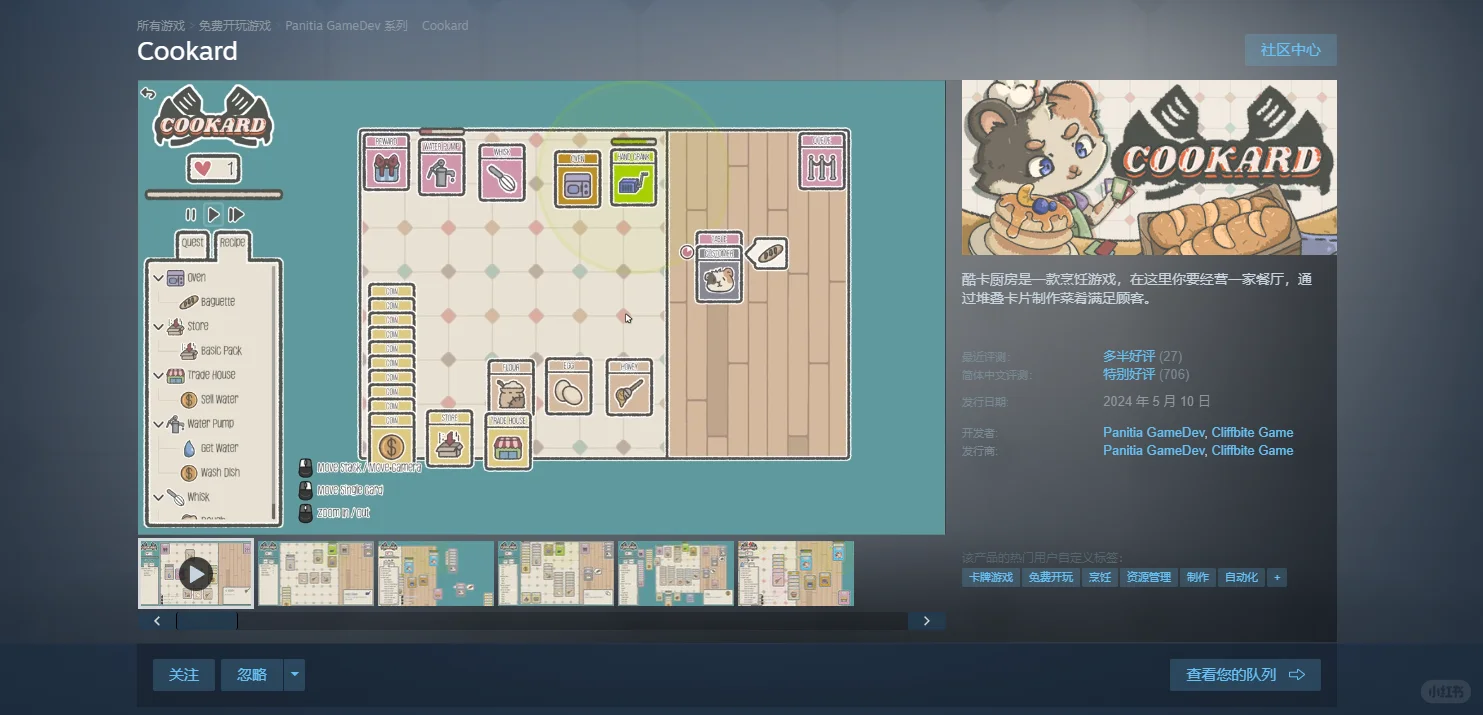The width and height of the screenshot is (1483, 715).
Task: Open the sixth screenshot thumbnail
Action: coord(796,574)
